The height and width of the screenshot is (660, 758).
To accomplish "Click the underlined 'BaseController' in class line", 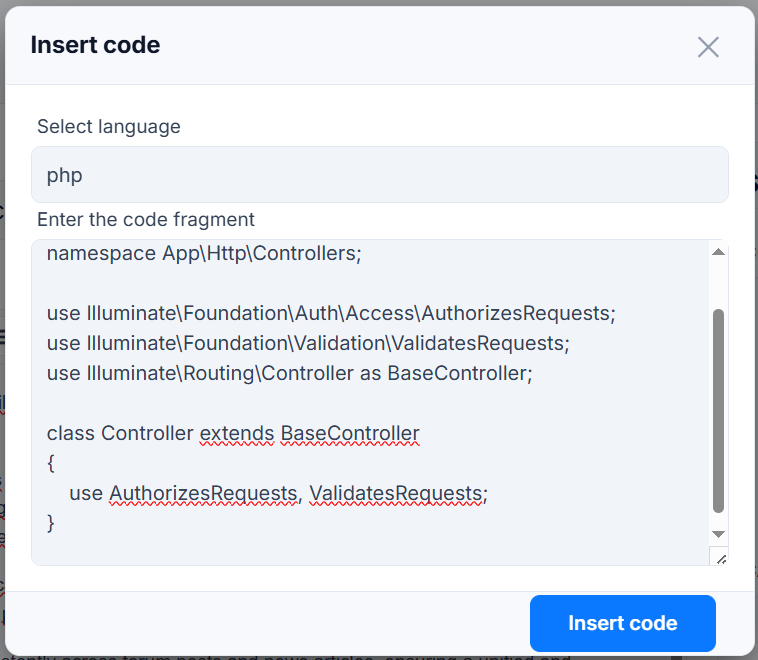I will click(350, 433).
